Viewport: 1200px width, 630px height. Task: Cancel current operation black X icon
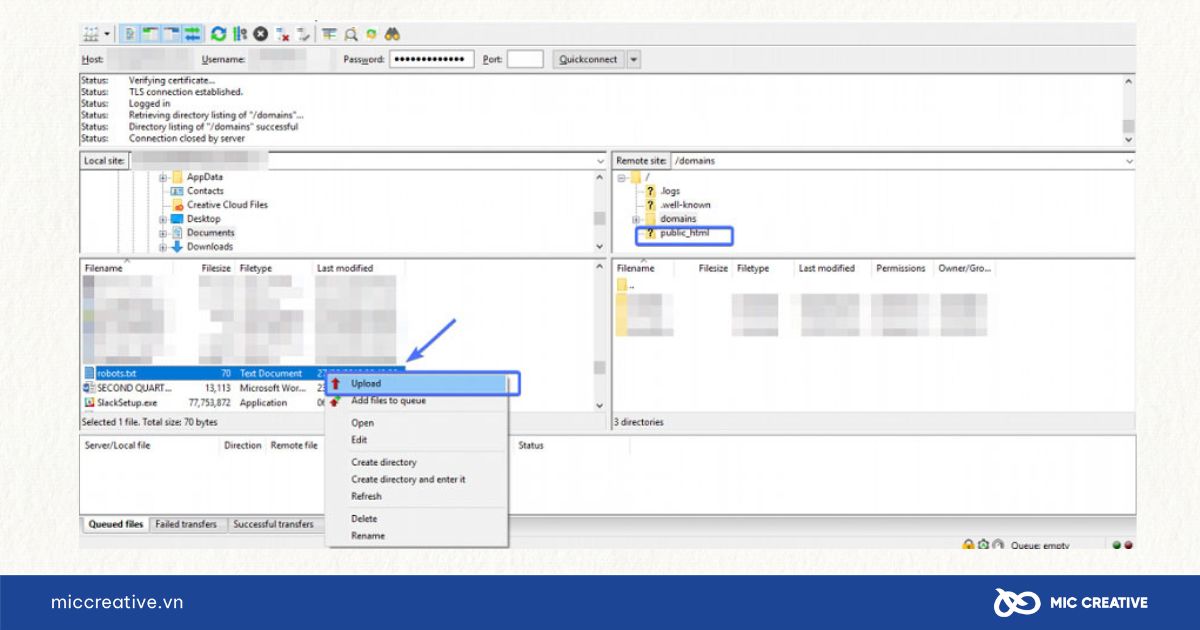click(260, 34)
